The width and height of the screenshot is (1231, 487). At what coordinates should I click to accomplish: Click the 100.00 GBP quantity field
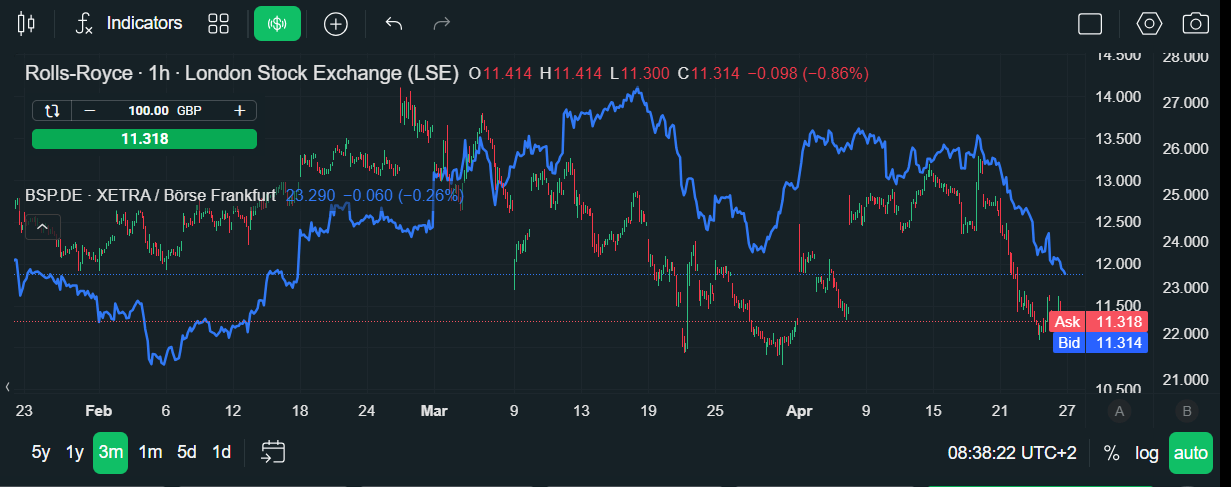pyautogui.click(x=164, y=111)
